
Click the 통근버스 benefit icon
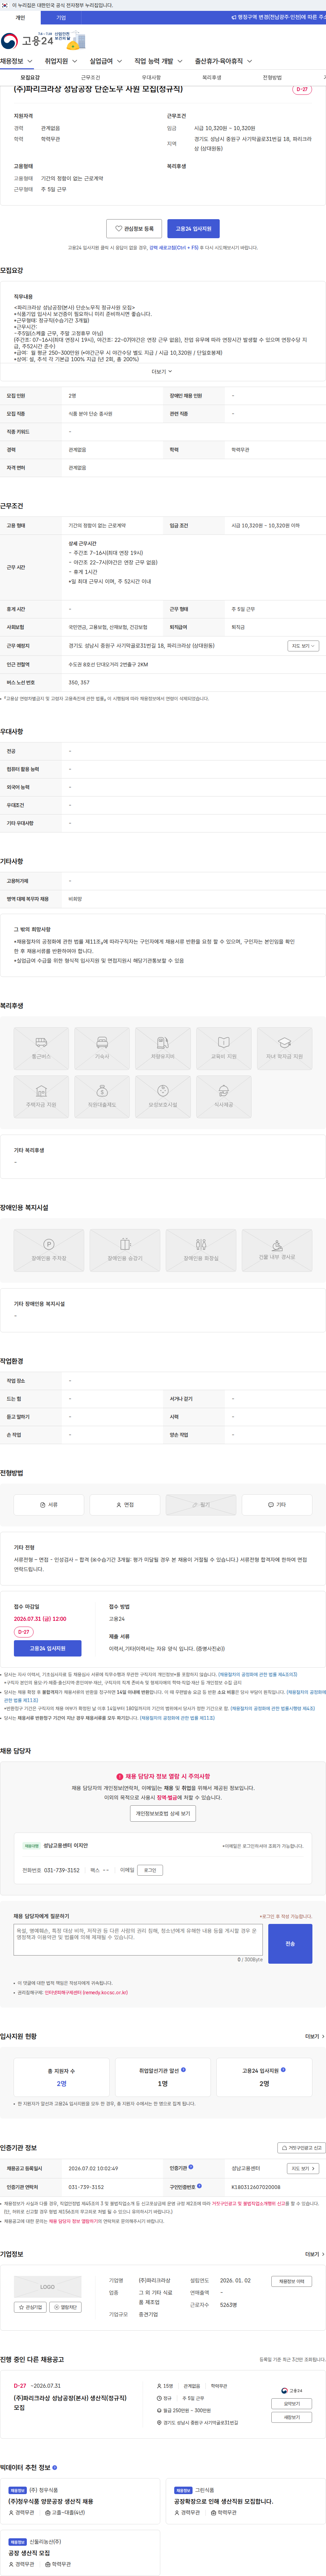coord(41,1048)
